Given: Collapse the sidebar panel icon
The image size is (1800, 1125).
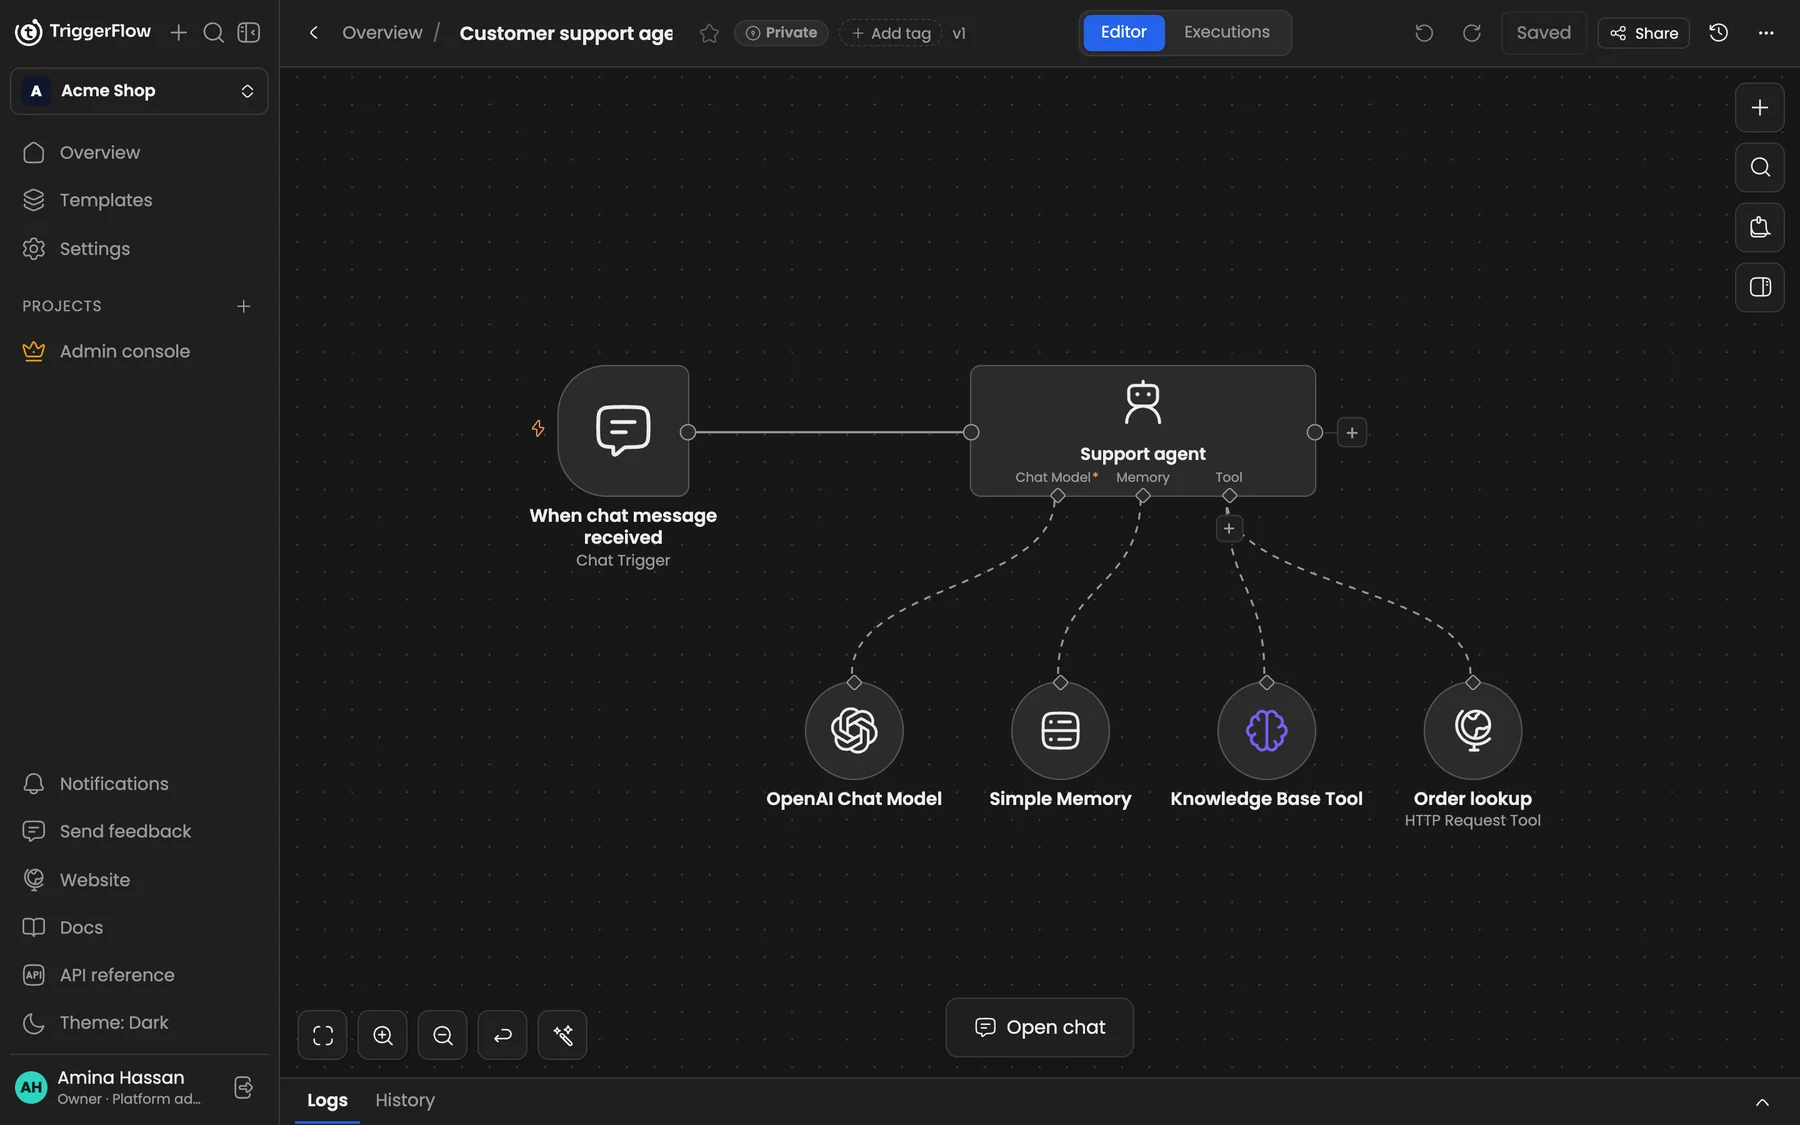Looking at the screenshot, I should tap(249, 33).
